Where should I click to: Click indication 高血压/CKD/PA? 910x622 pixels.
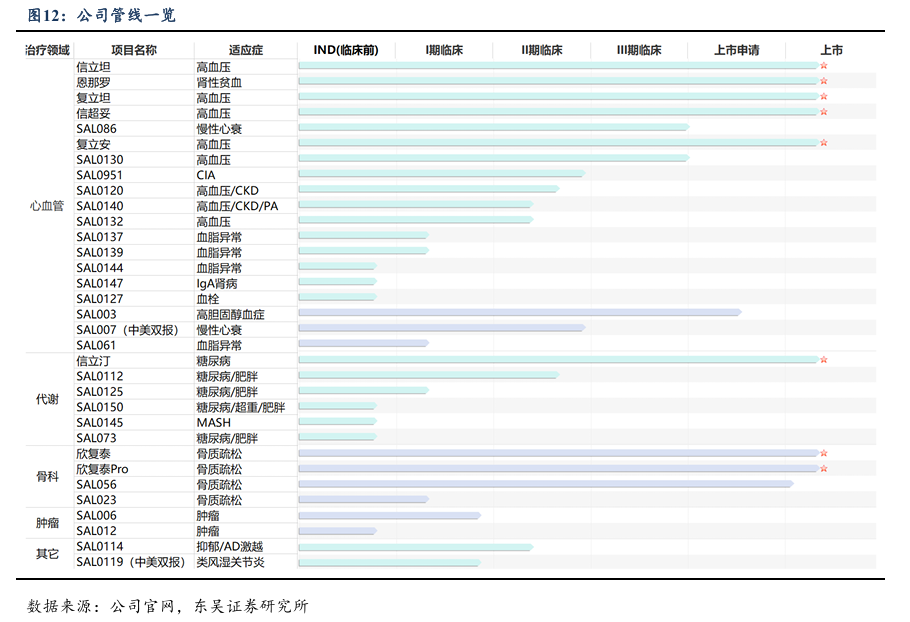(x=237, y=206)
